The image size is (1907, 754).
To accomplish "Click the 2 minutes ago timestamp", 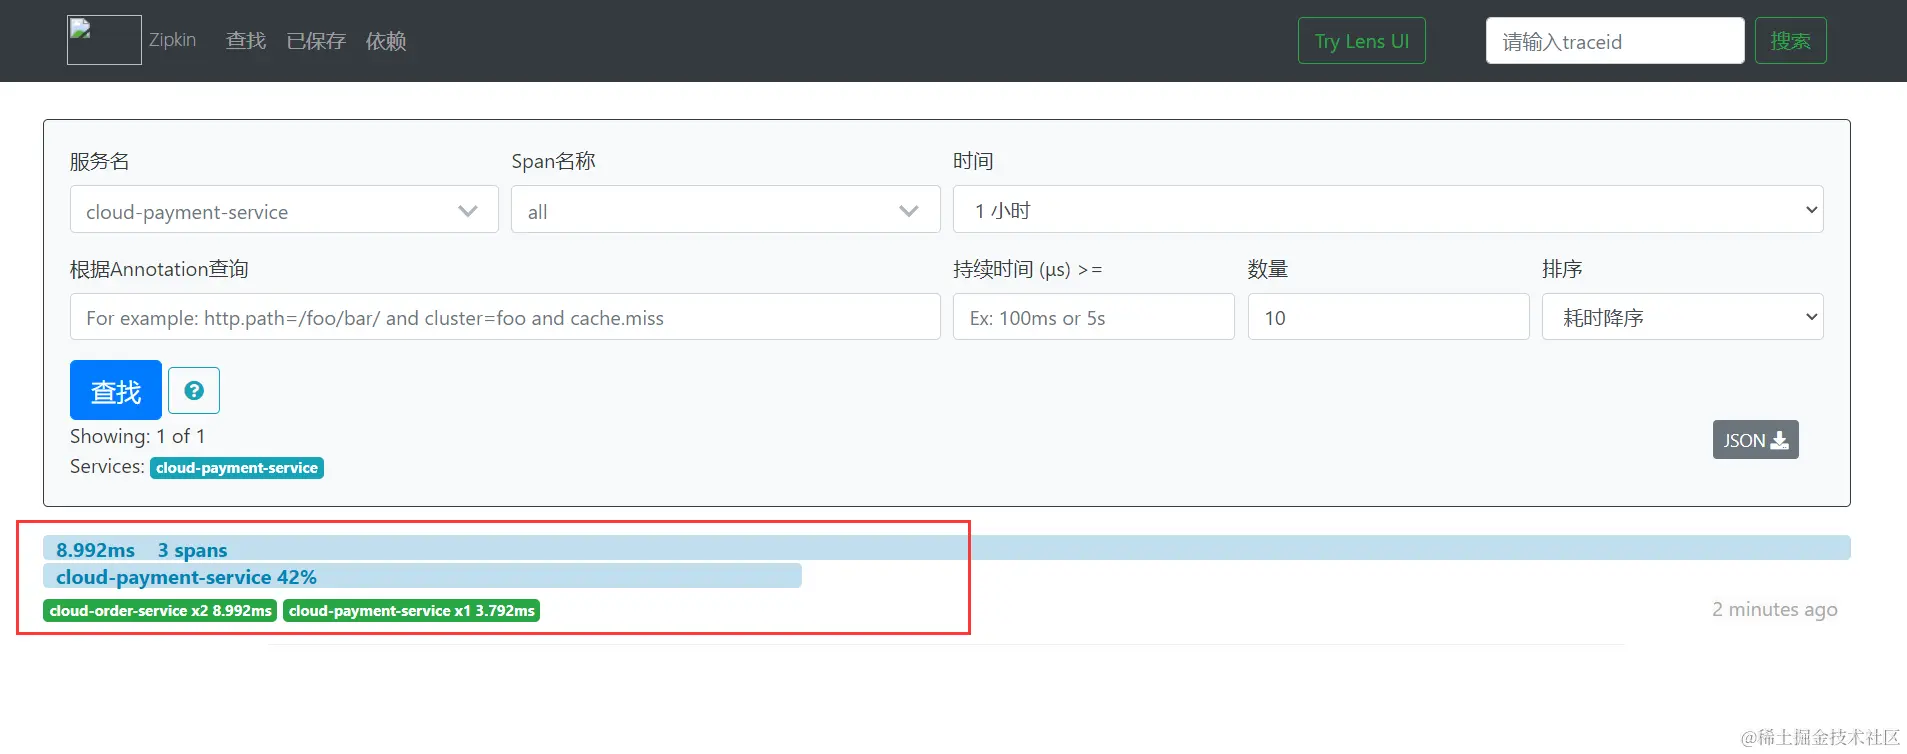I will coord(1775,609).
